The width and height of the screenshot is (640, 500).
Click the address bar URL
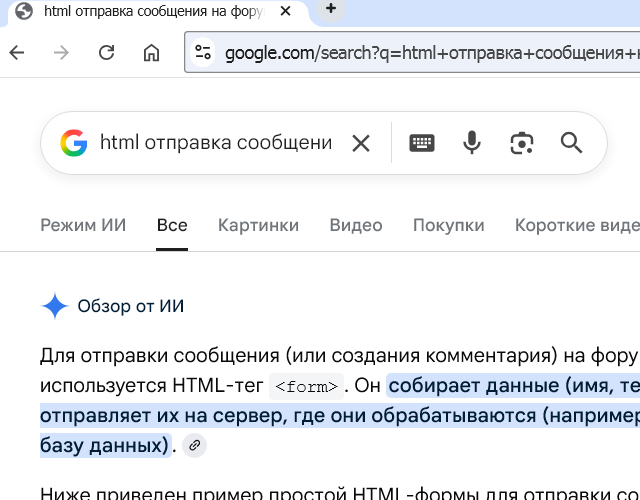432,53
